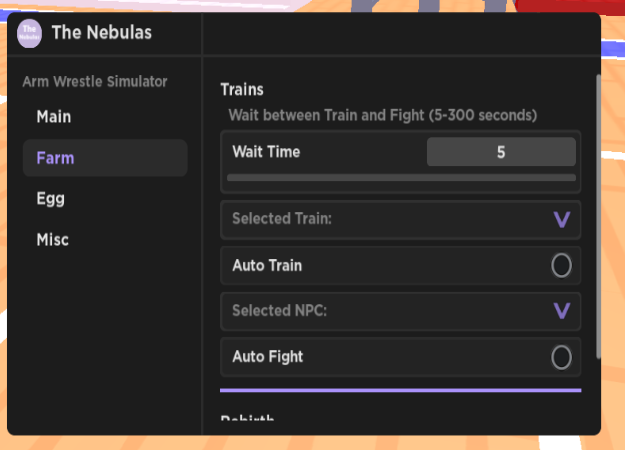Screen dimensions: 625x450
Task: Click the Trains section heading
Action: click(242, 90)
